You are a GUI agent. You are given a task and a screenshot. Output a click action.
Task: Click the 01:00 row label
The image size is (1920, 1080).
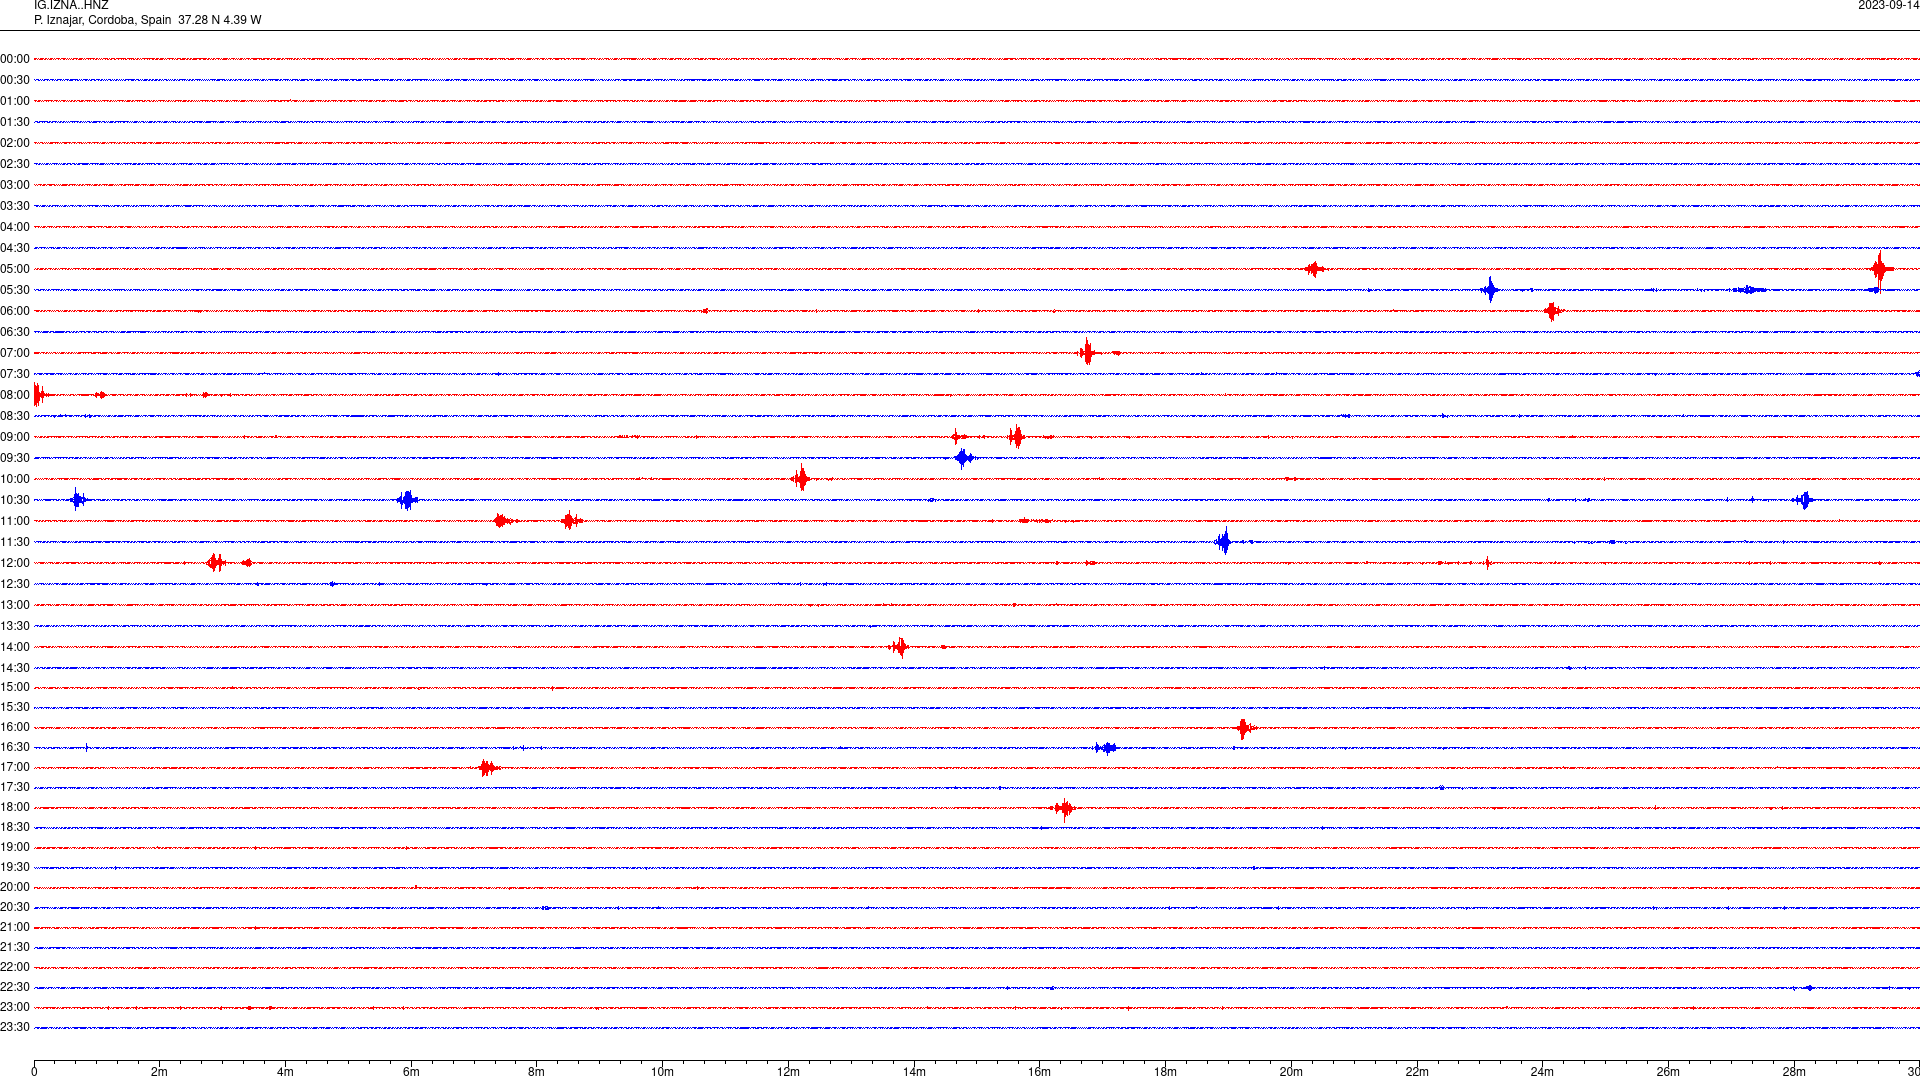(x=15, y=101)
